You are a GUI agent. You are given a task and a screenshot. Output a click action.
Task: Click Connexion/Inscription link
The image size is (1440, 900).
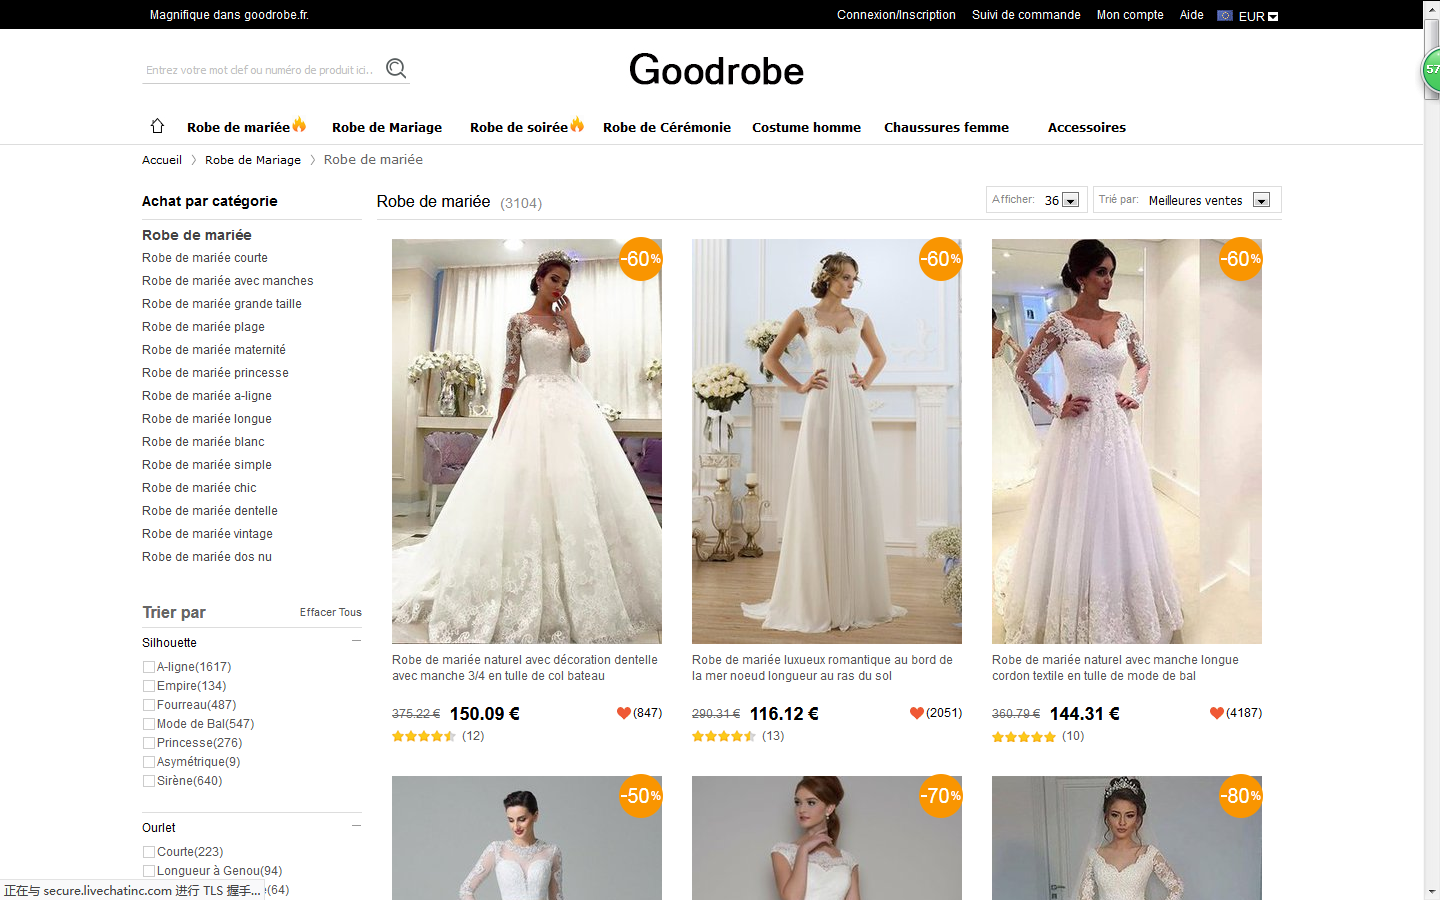point(896,15)
